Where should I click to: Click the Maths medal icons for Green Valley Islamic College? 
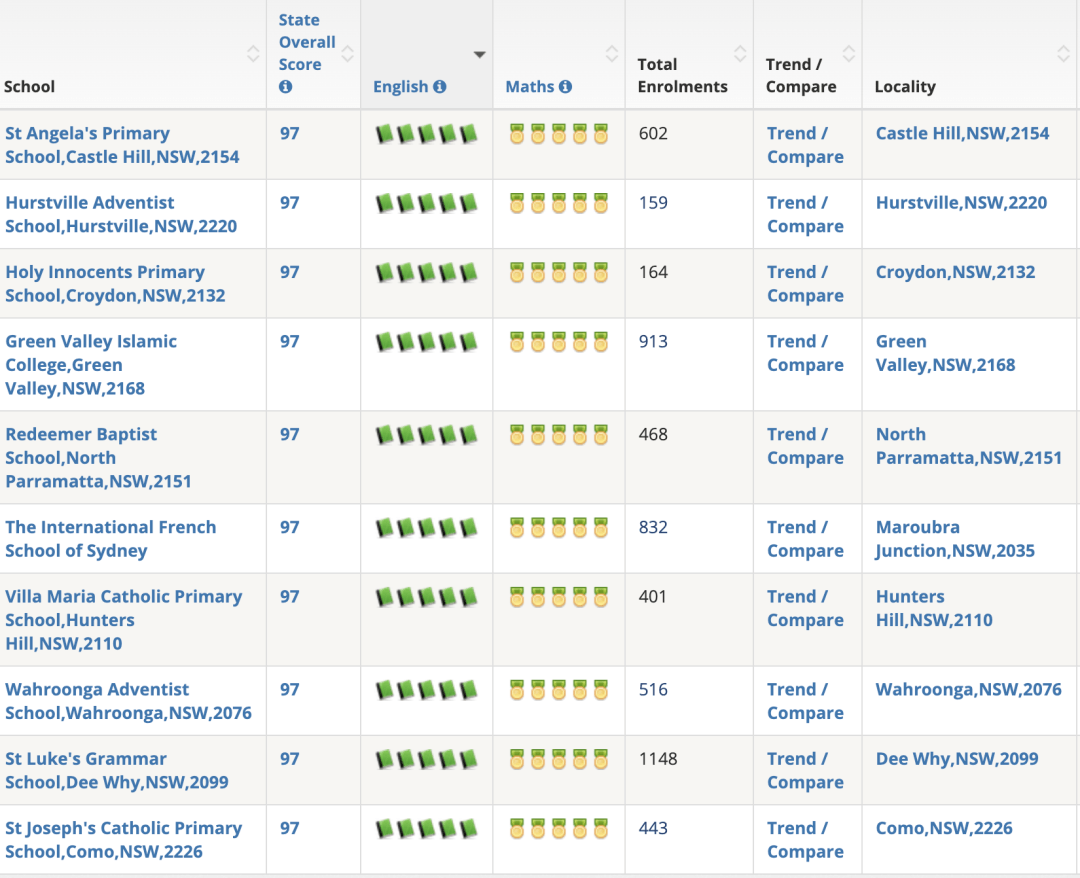[x=559, y=342]
